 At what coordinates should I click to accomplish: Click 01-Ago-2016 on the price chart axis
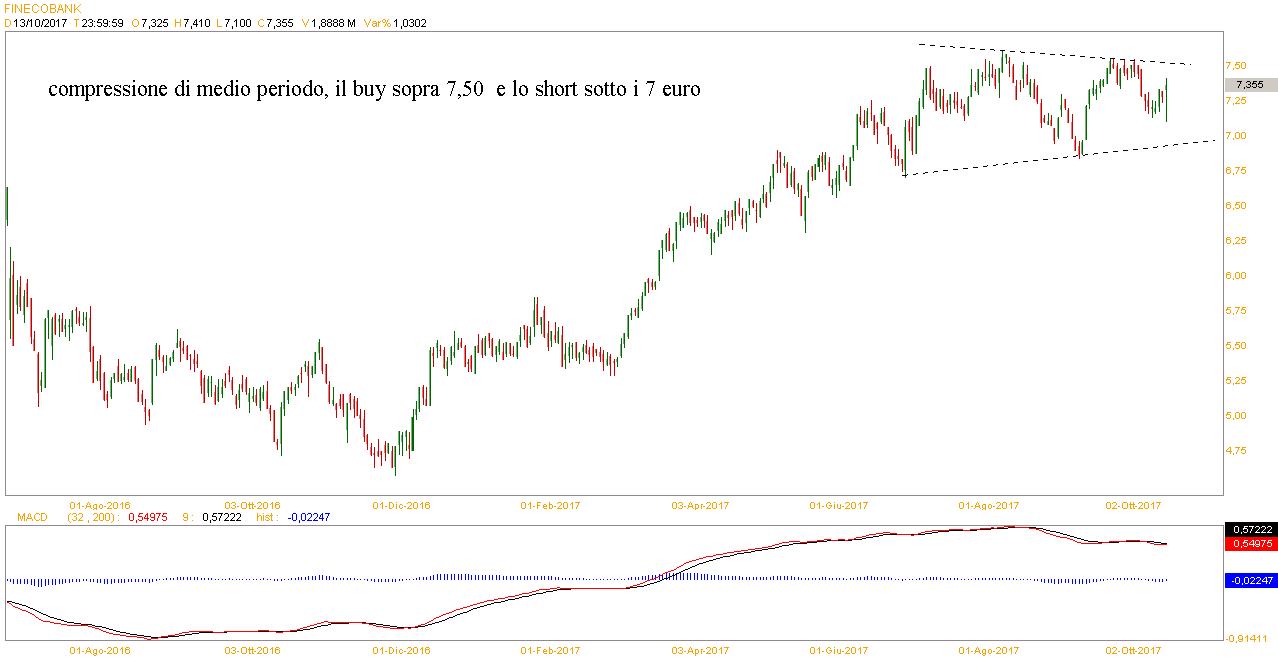(x=100, y=505)
